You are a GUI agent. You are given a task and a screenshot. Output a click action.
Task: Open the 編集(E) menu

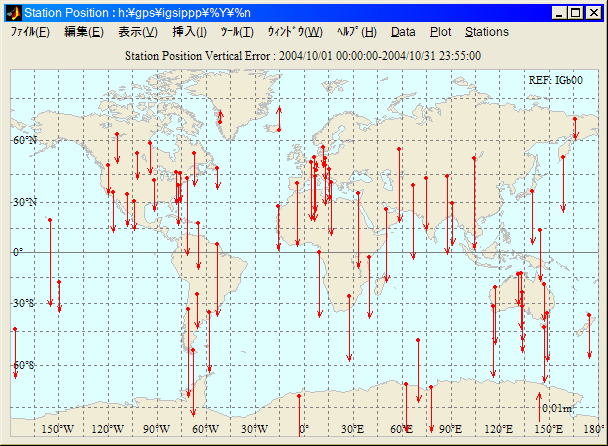click(83, 32)
